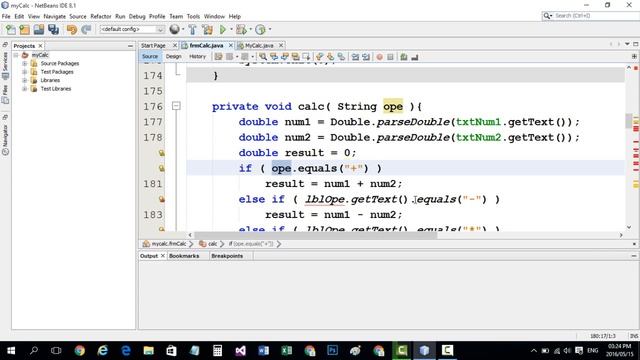Click the editor horizontal scrollbar
Viewport: 640px width, 360px height.
[315, 235]
